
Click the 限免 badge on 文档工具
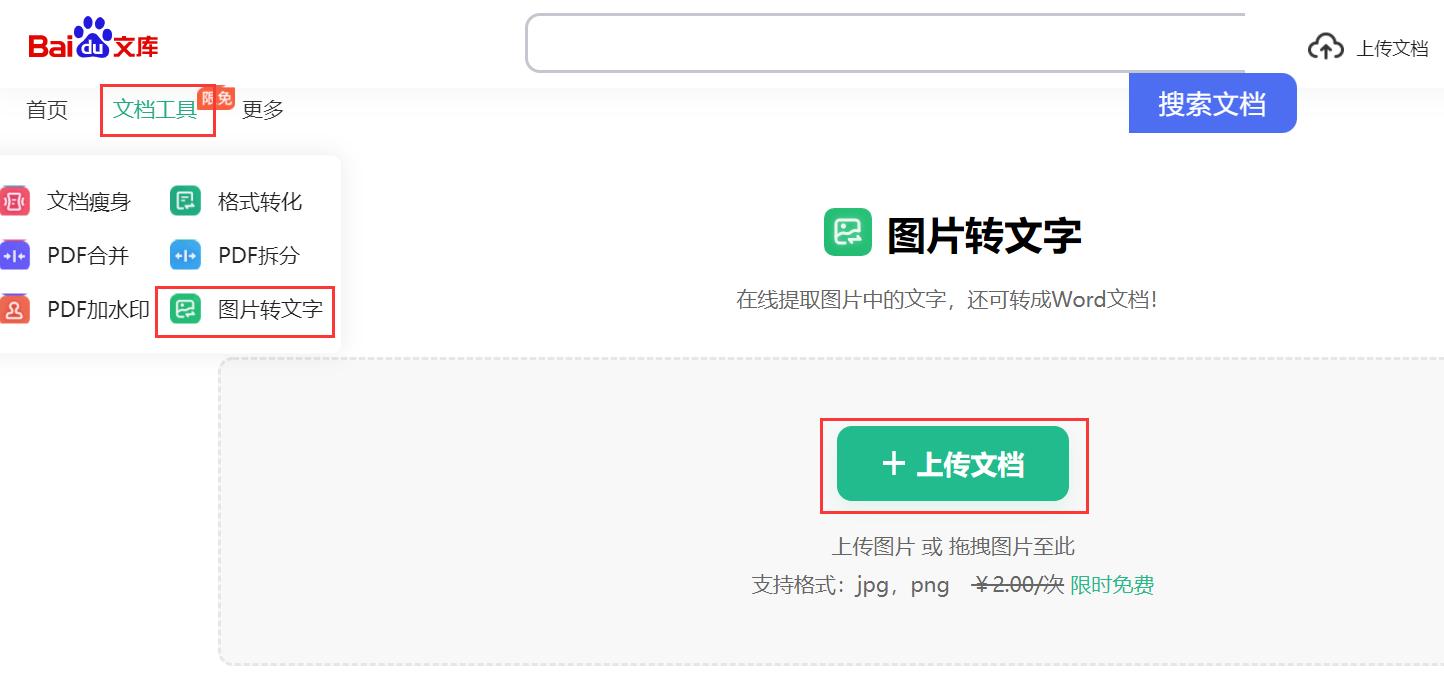click(216, 97)
